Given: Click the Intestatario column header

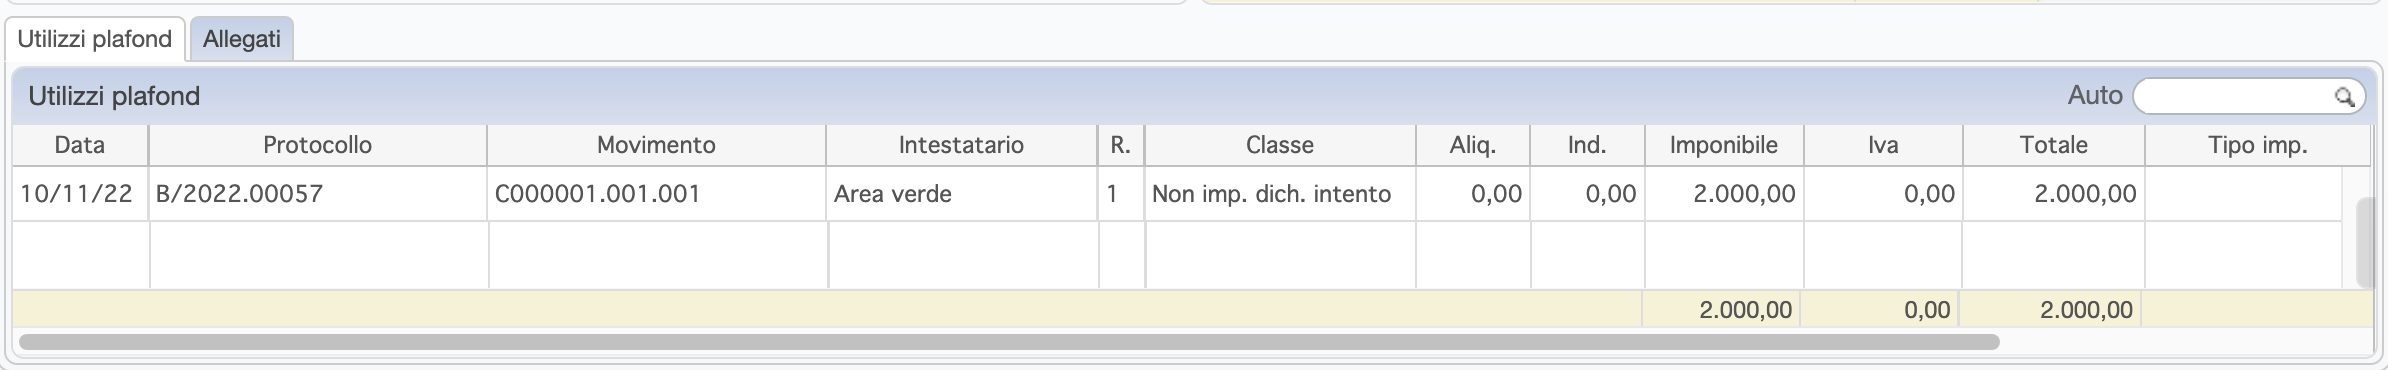Looking at the screenshot, I should [x=961, y=145].
